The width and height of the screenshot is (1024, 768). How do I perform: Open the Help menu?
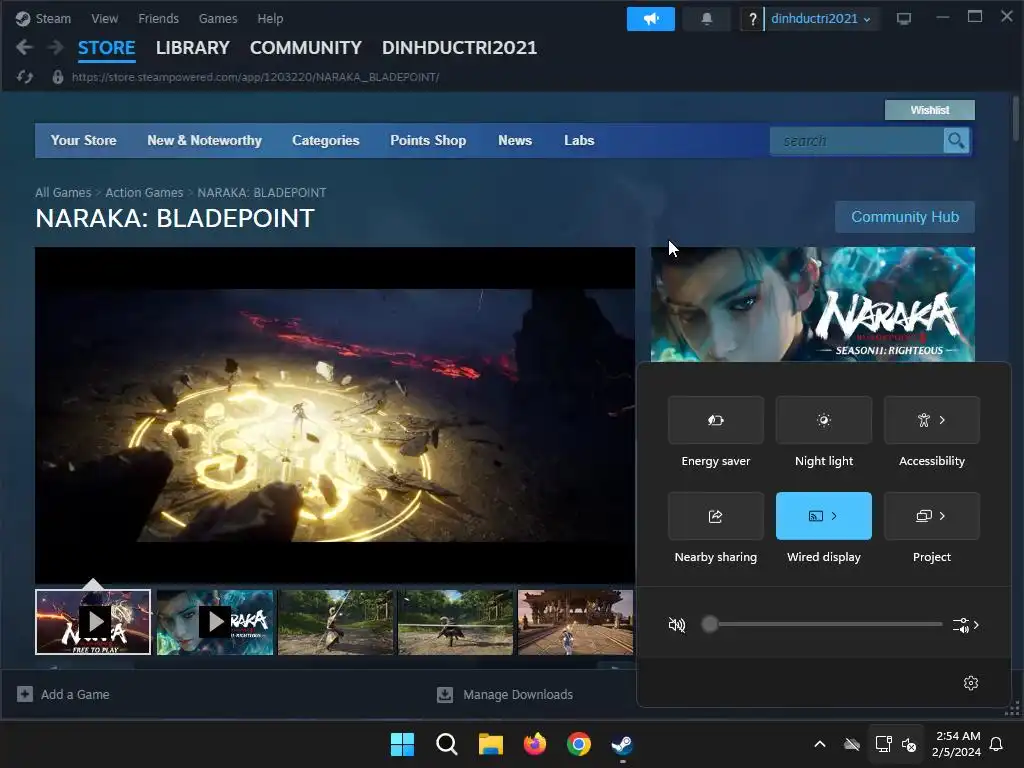point(270,18)
